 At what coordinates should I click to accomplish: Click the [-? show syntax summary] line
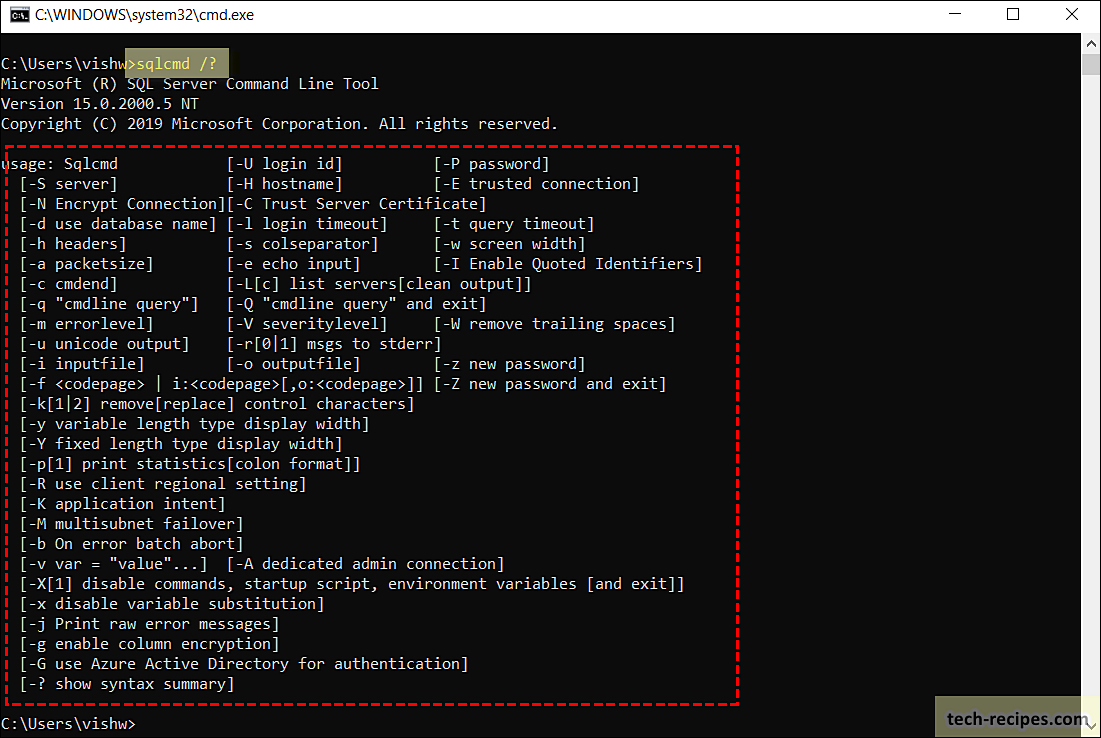126,683
